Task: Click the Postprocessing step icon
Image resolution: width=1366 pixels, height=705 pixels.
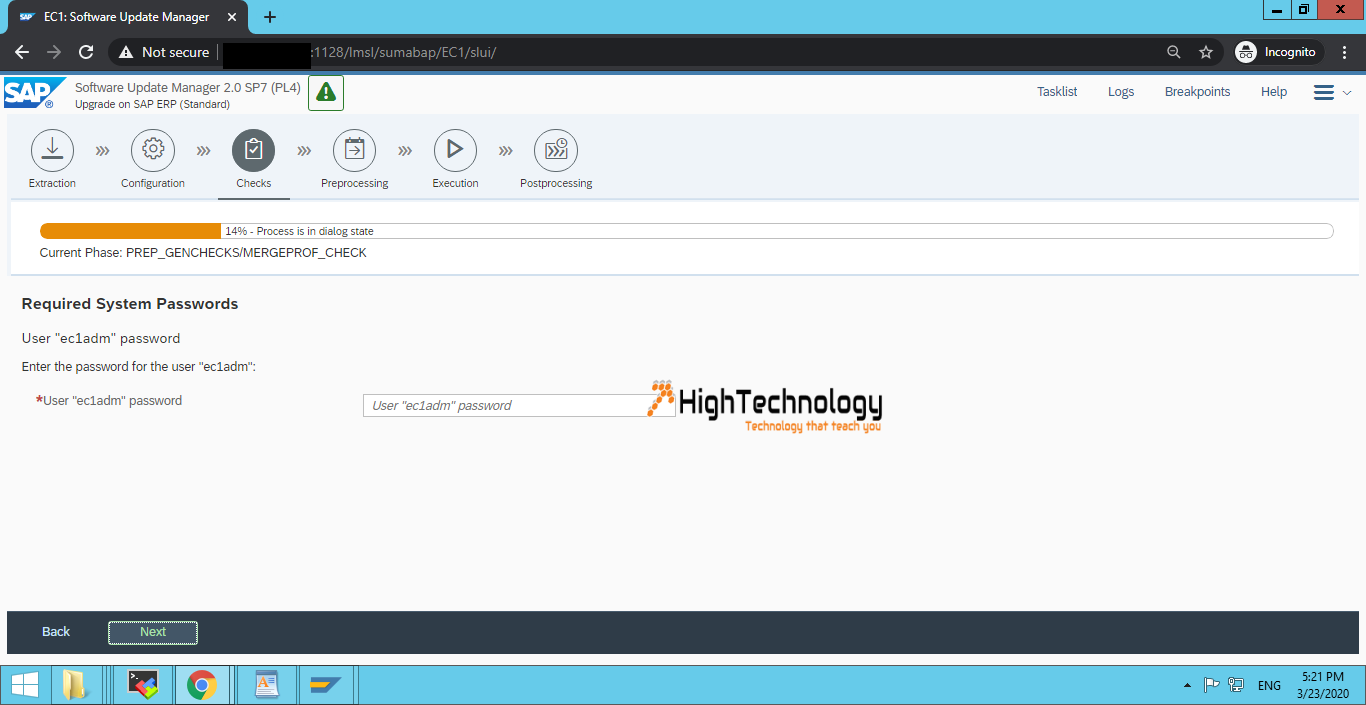Action: pos(556,150)
